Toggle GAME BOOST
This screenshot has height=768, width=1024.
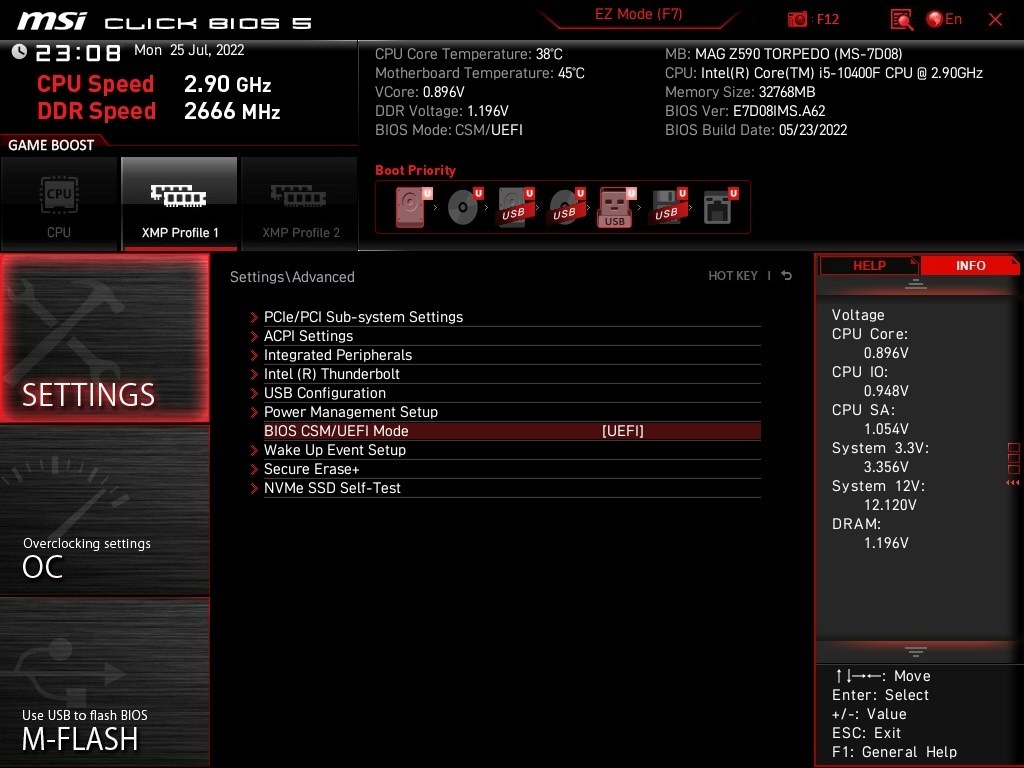[x=50, y=144]
